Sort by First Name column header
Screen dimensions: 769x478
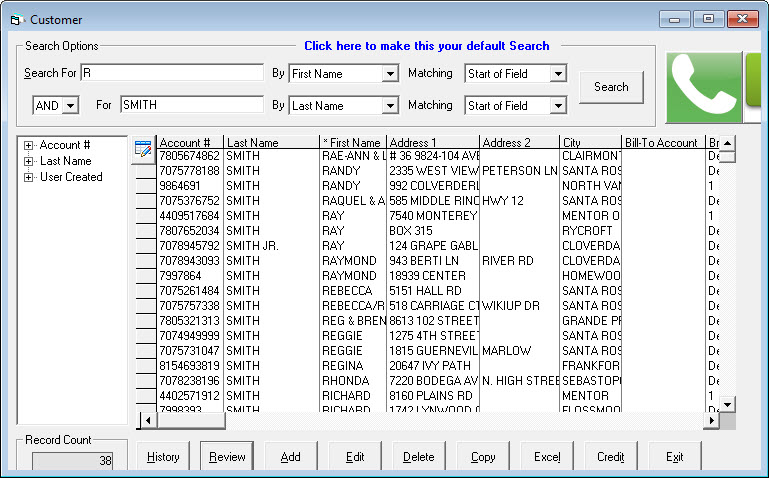click(353, 143)
